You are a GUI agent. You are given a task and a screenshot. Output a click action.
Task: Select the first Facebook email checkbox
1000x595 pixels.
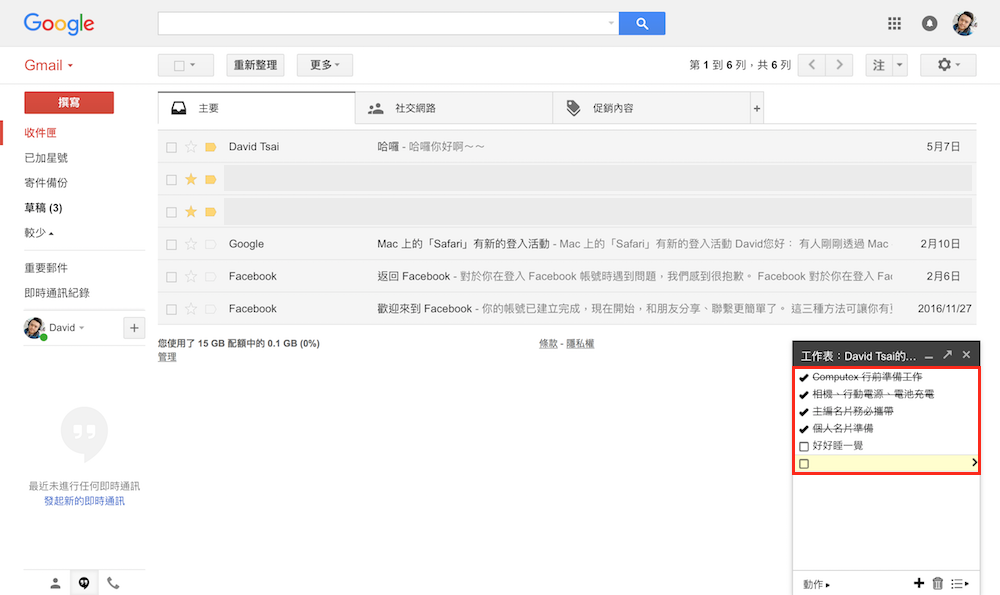pyautogui.click(x=172, y=276)
